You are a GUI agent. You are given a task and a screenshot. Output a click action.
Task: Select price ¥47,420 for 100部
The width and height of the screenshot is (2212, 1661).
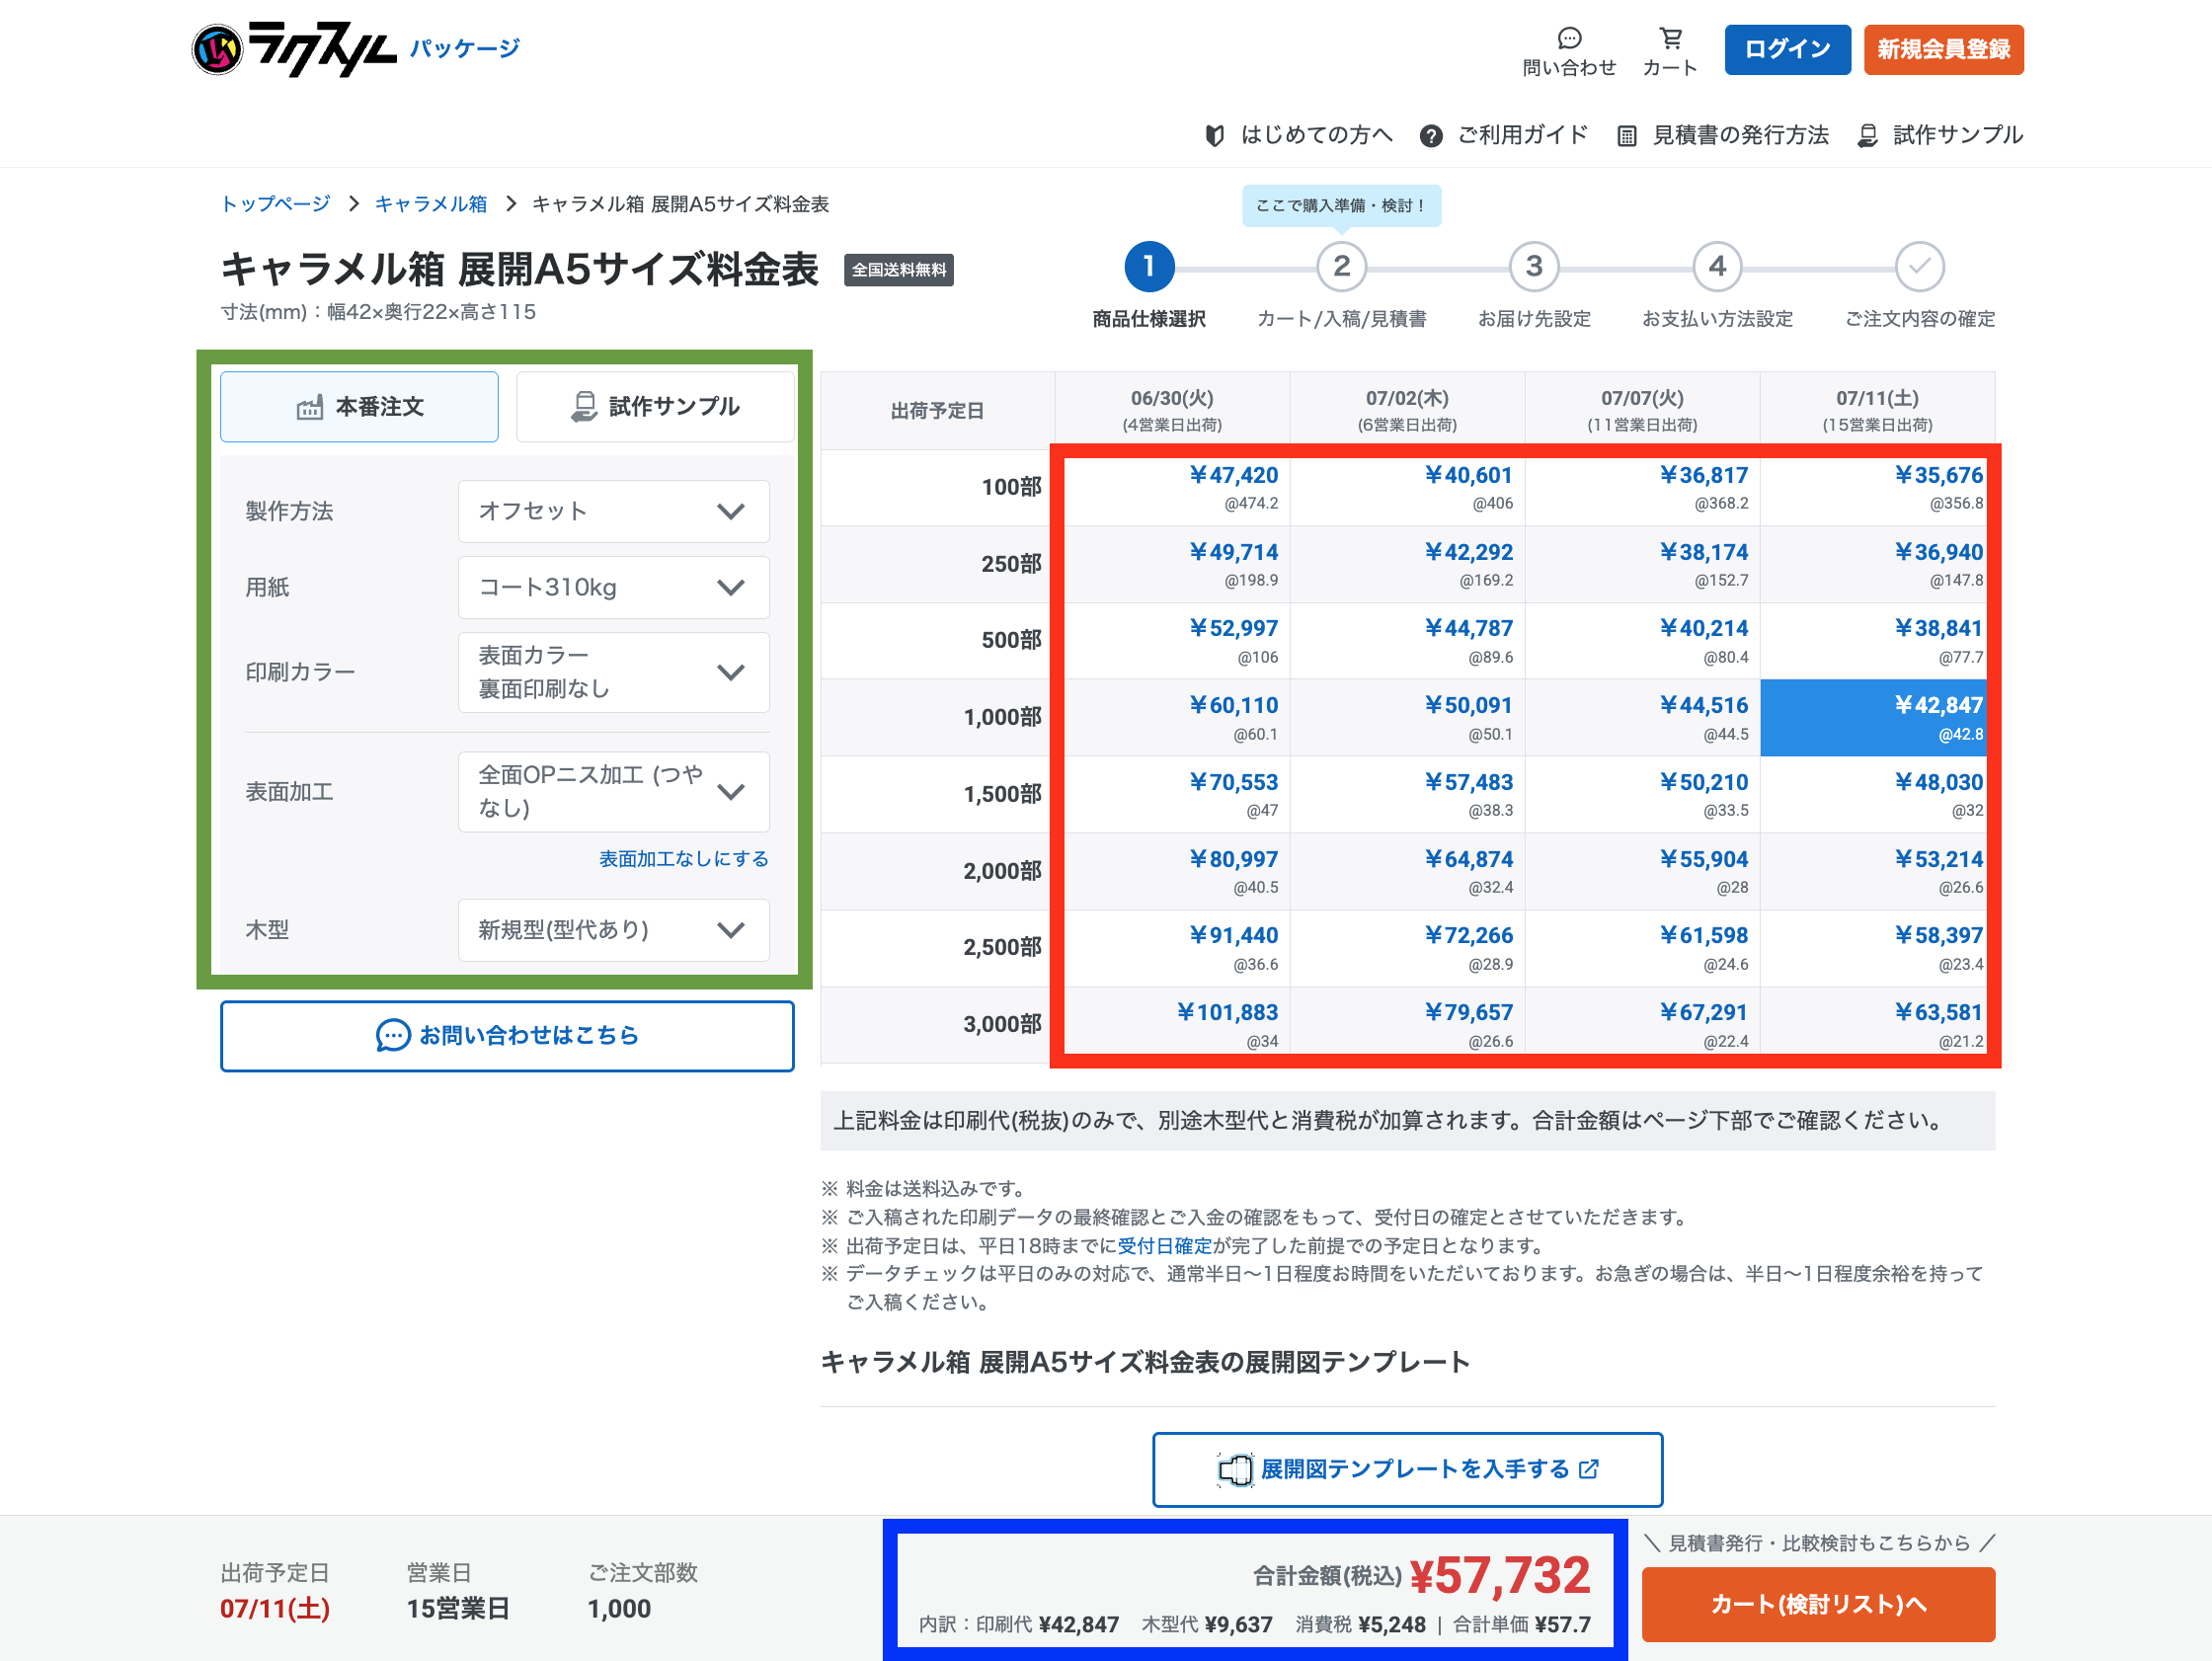[1173, 487]
